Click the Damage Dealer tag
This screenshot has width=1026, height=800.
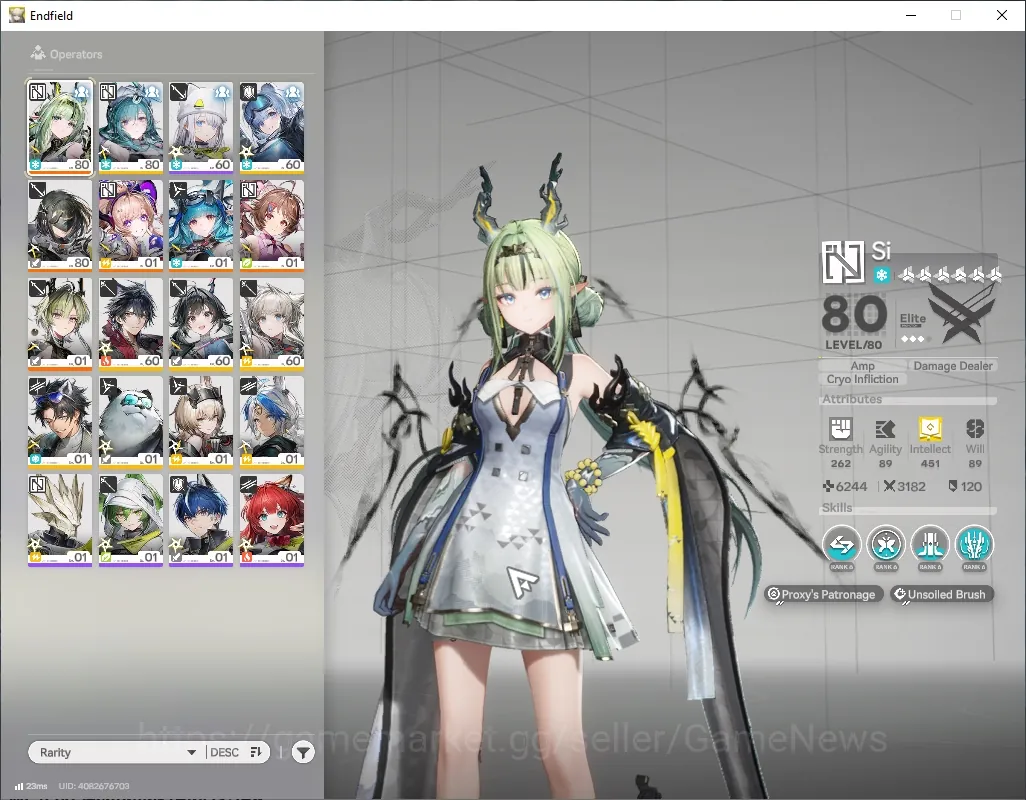pyautogui.click(x=953, y=366)
